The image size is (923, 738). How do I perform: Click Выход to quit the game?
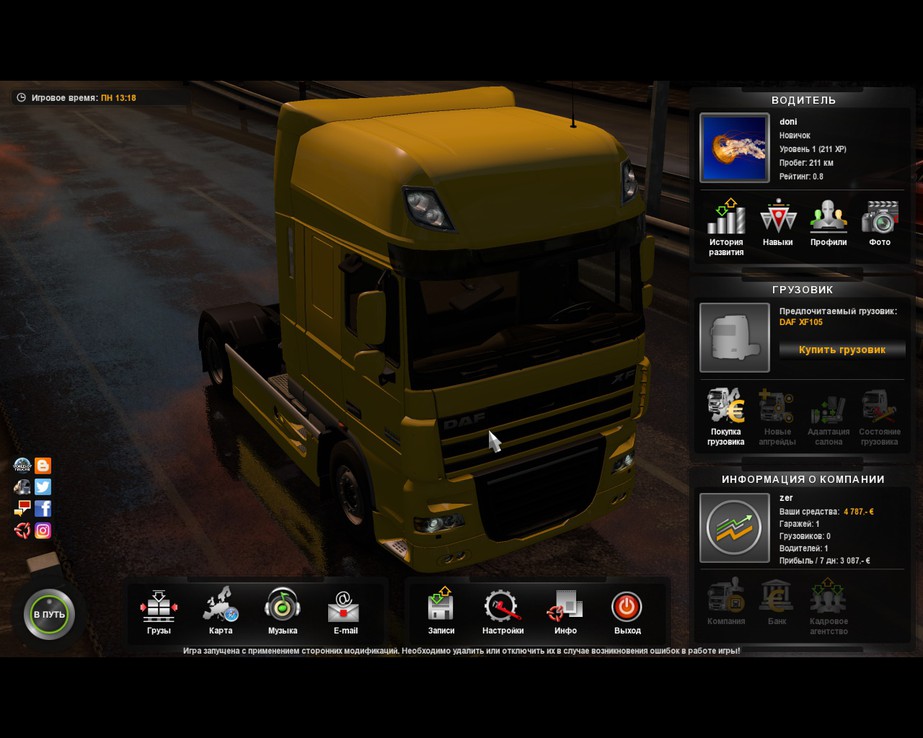pos(627,612)
